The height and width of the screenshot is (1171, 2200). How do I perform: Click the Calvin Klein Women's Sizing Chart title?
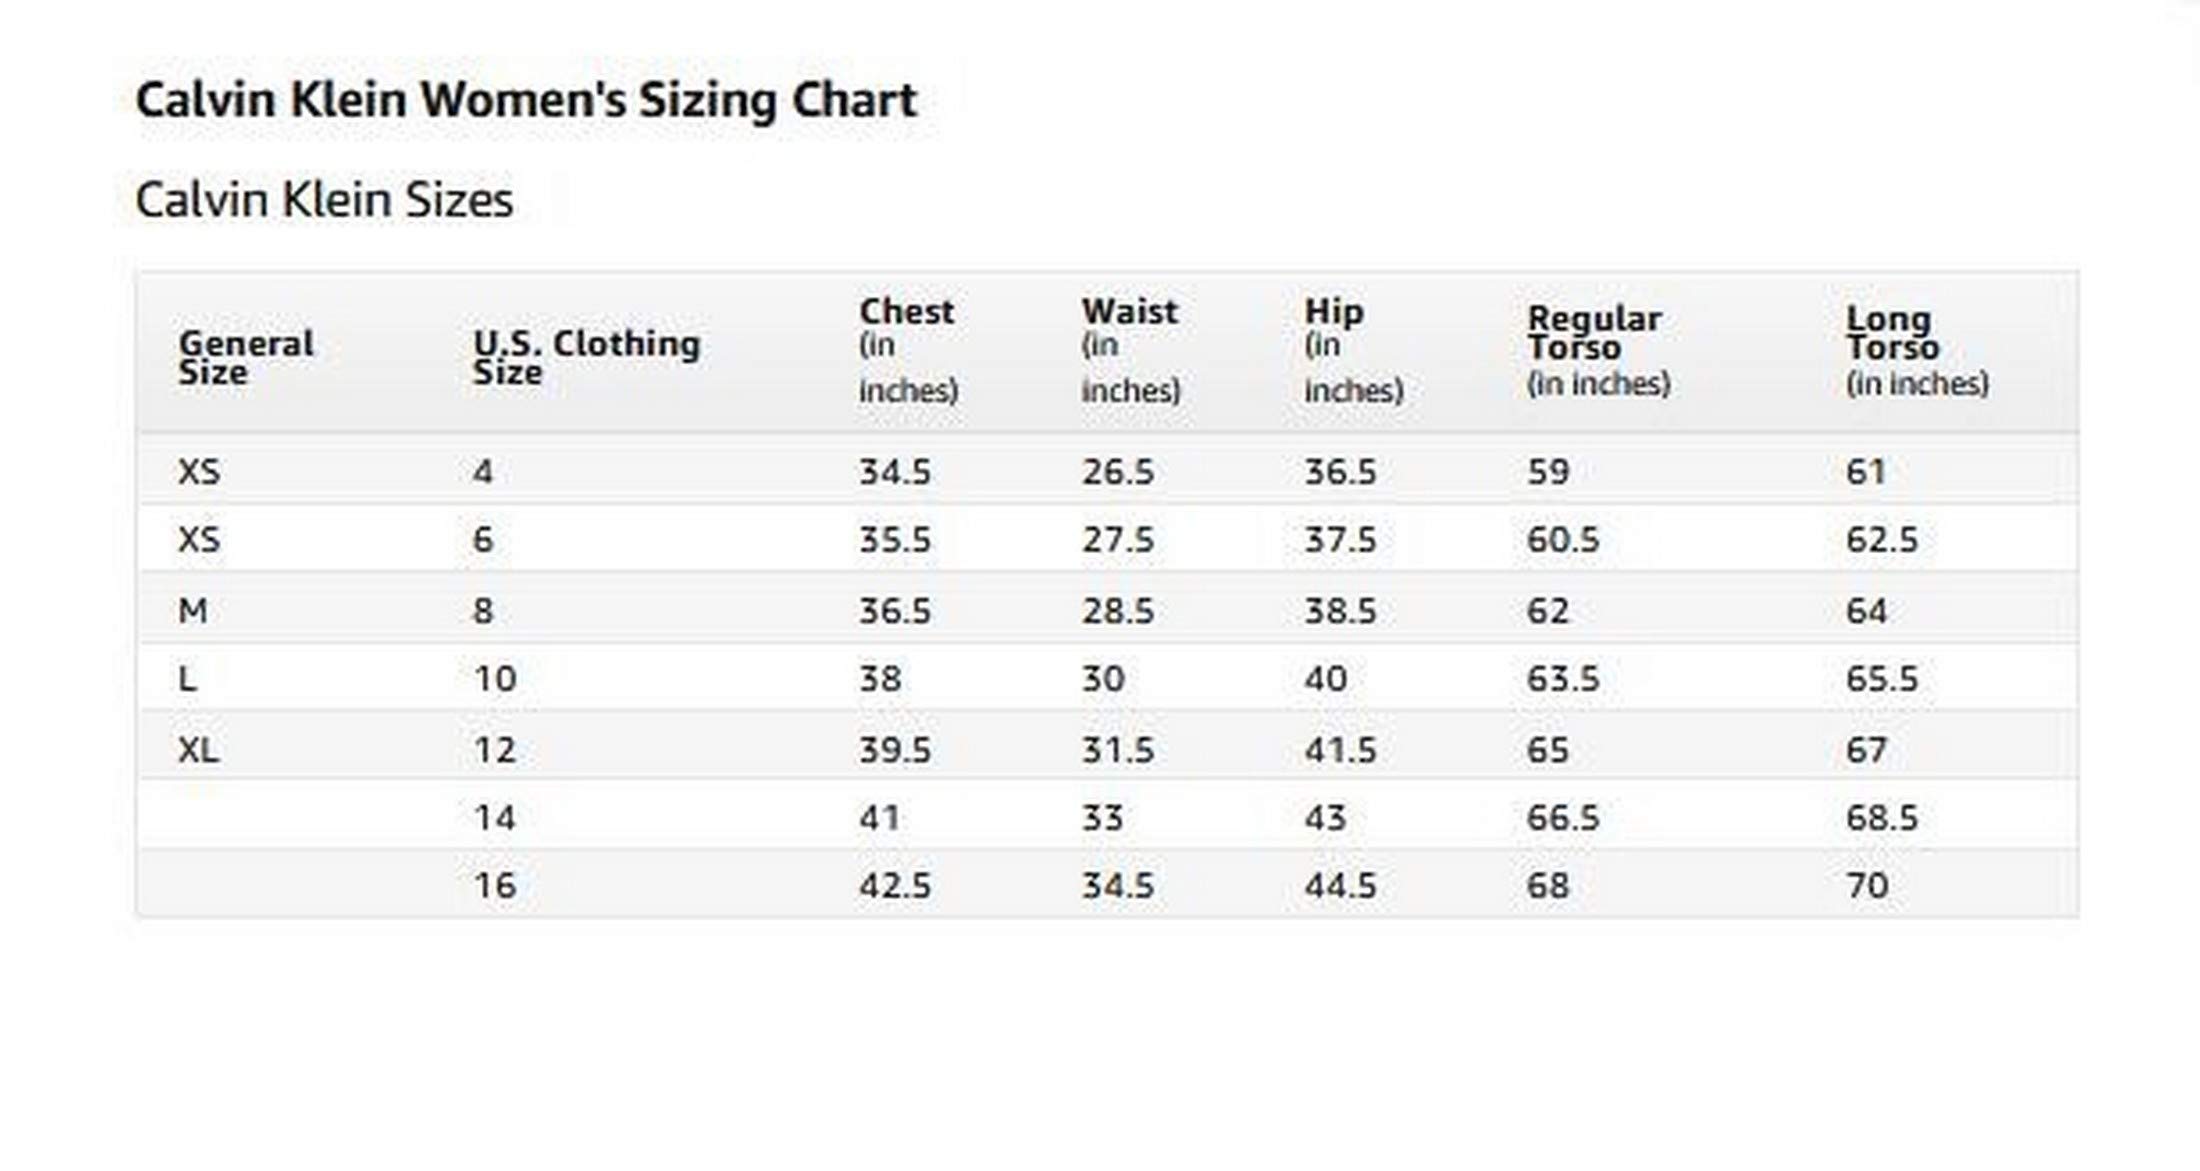point(526,101)
